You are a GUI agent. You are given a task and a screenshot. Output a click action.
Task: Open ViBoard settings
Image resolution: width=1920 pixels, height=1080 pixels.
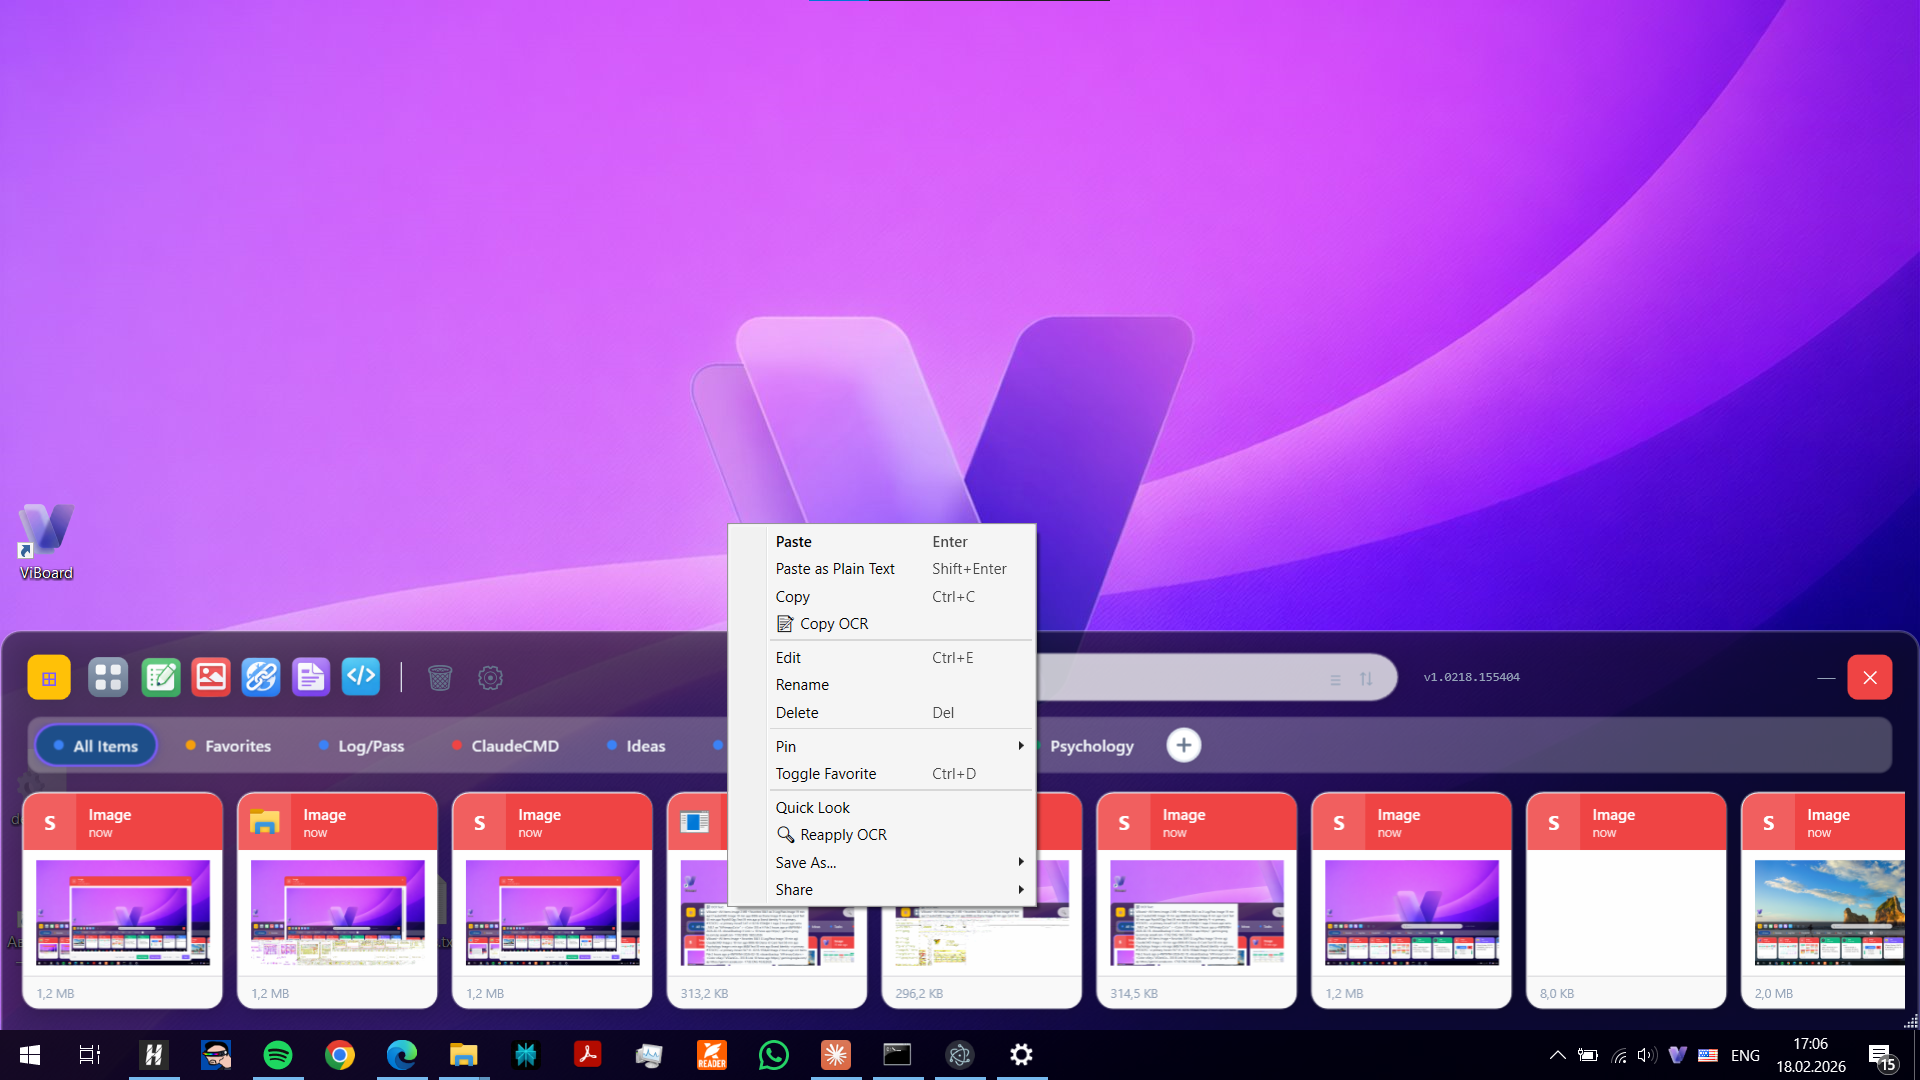click(x=490, y=677)
